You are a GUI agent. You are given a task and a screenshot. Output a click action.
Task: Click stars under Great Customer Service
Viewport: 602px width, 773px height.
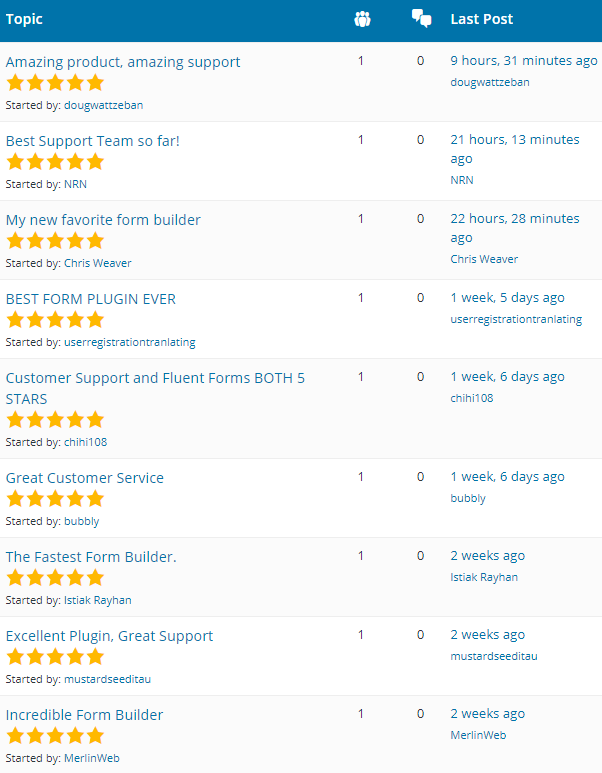55,499
